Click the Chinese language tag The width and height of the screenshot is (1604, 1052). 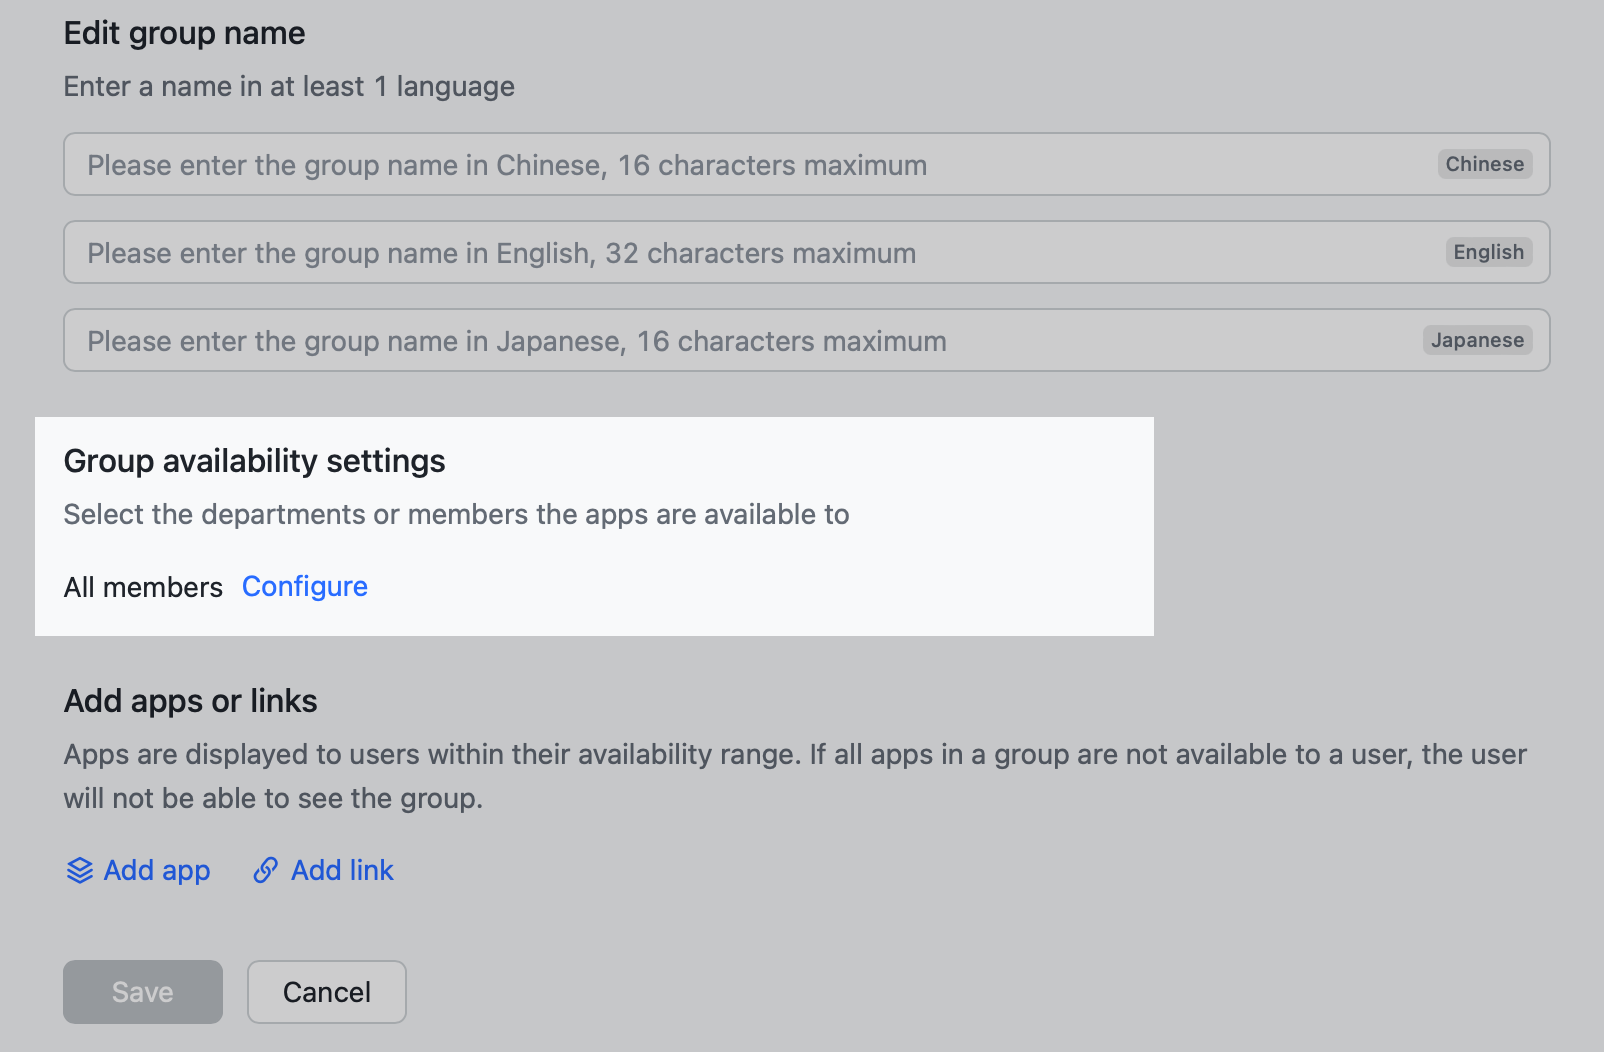tap(1484, 165)
